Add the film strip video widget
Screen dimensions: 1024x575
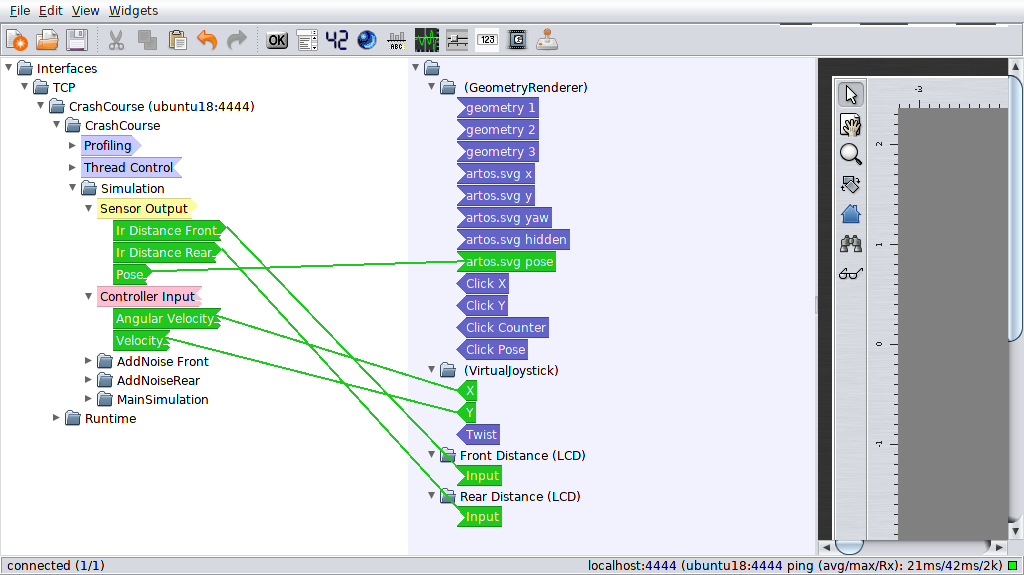pyautogui.click(x=517, y=41)
